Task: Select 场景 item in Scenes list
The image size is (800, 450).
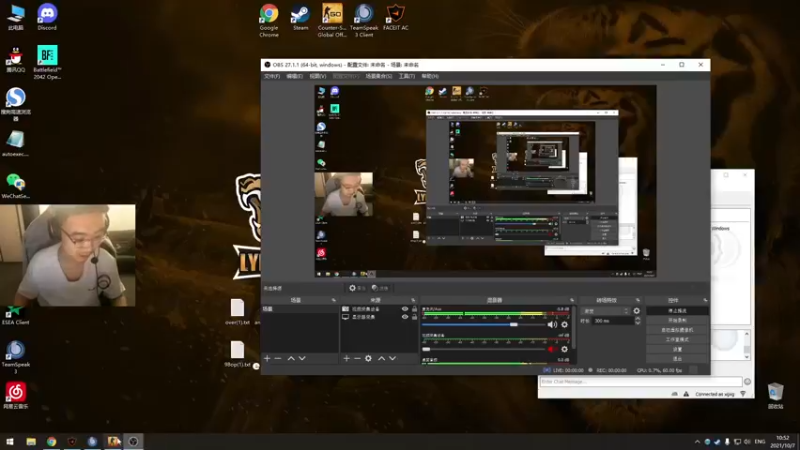Action: 300,309
